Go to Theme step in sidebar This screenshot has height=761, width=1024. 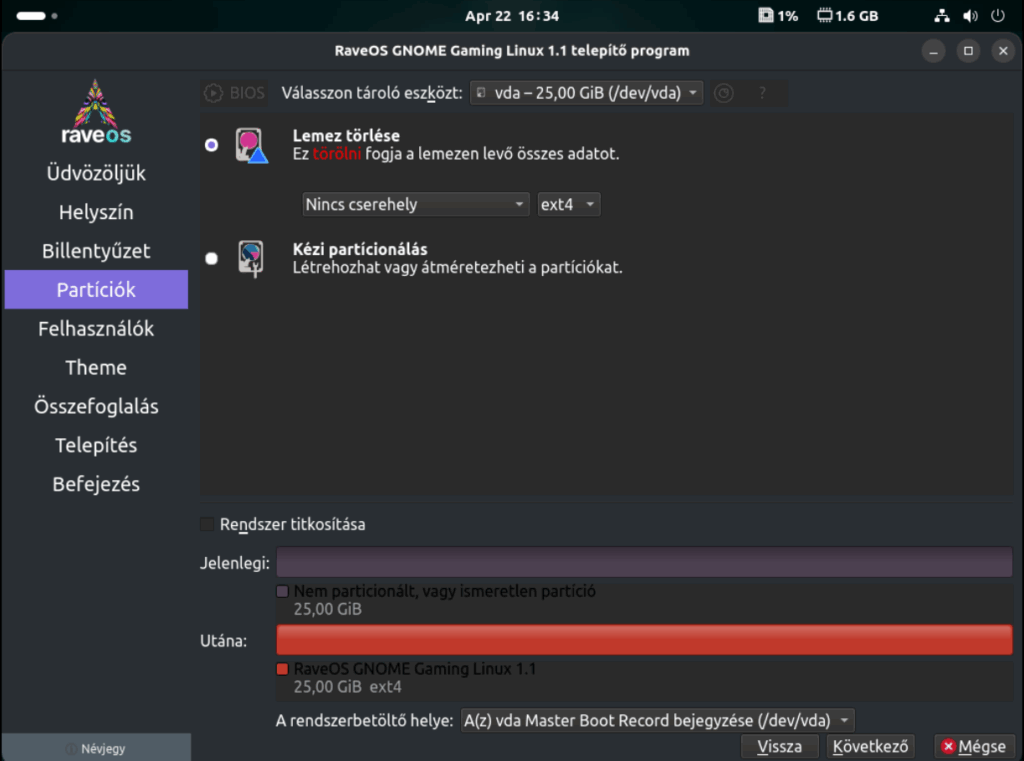[x=96, y=367]
